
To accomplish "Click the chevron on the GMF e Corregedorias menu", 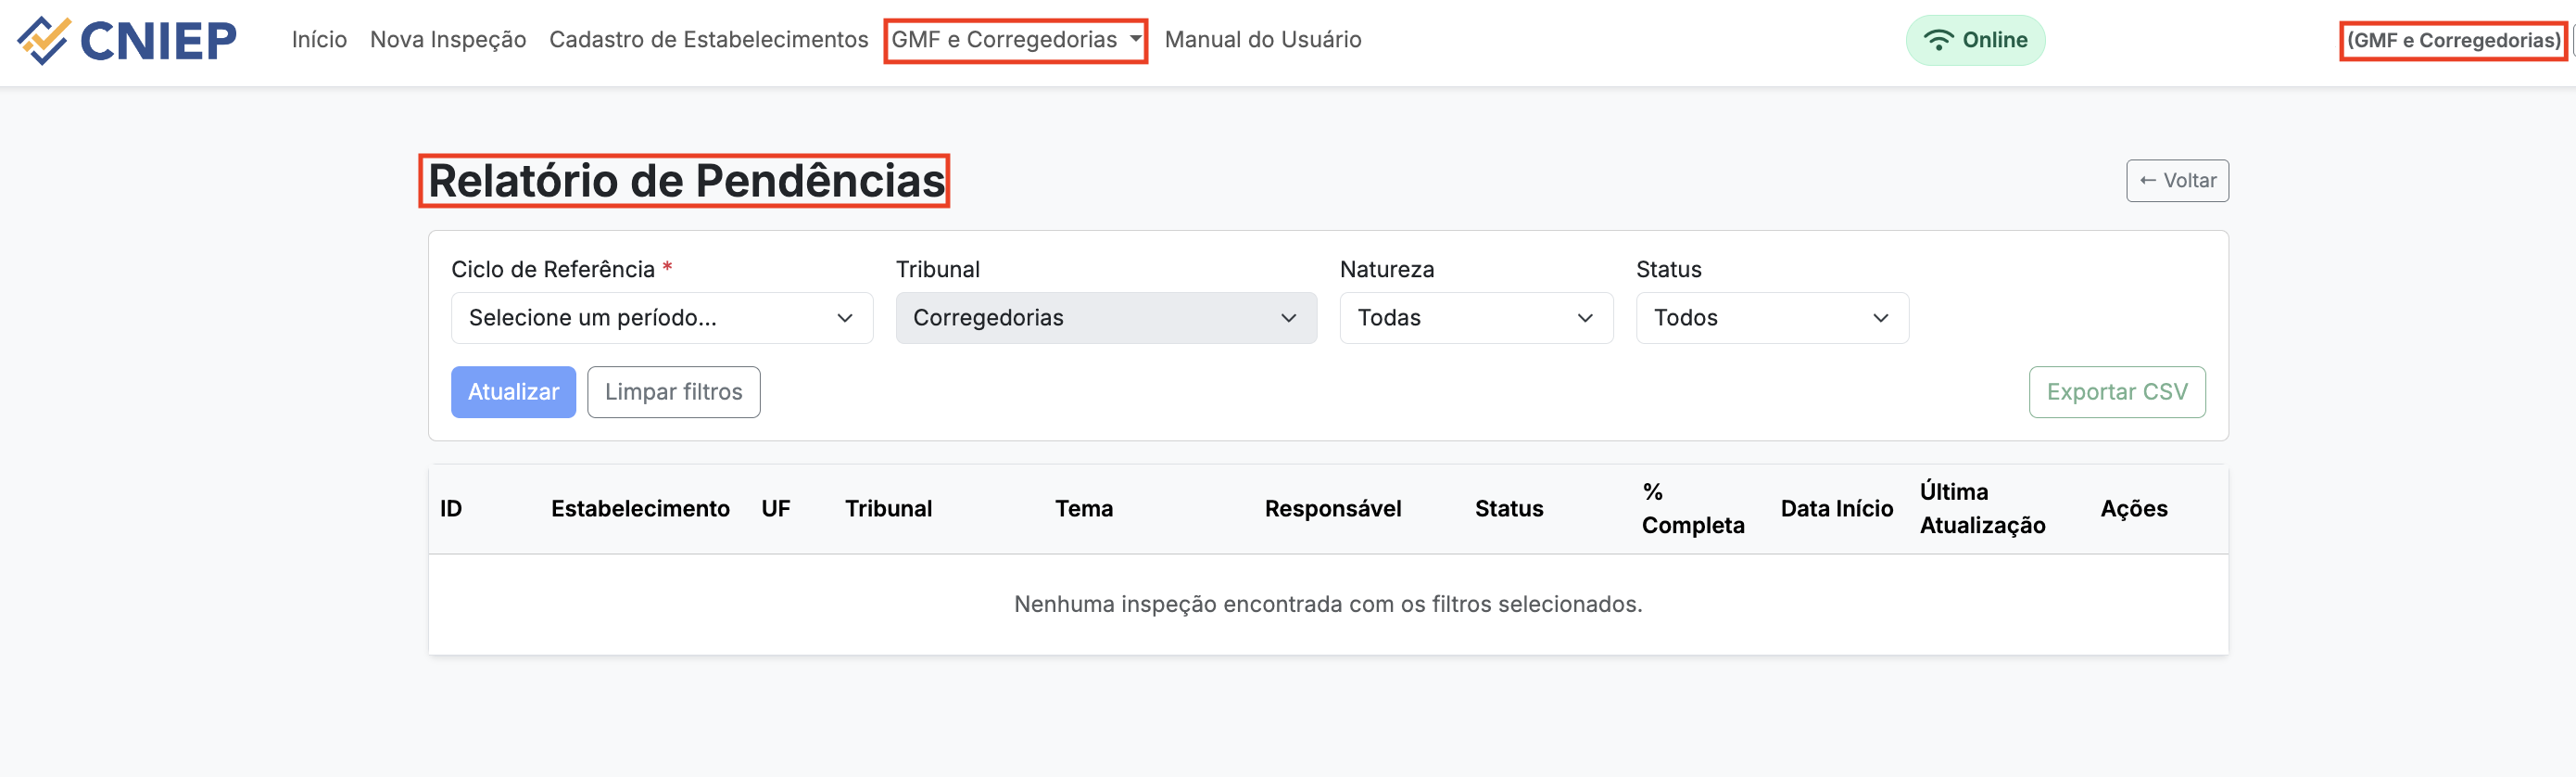I will (1134, 40).
